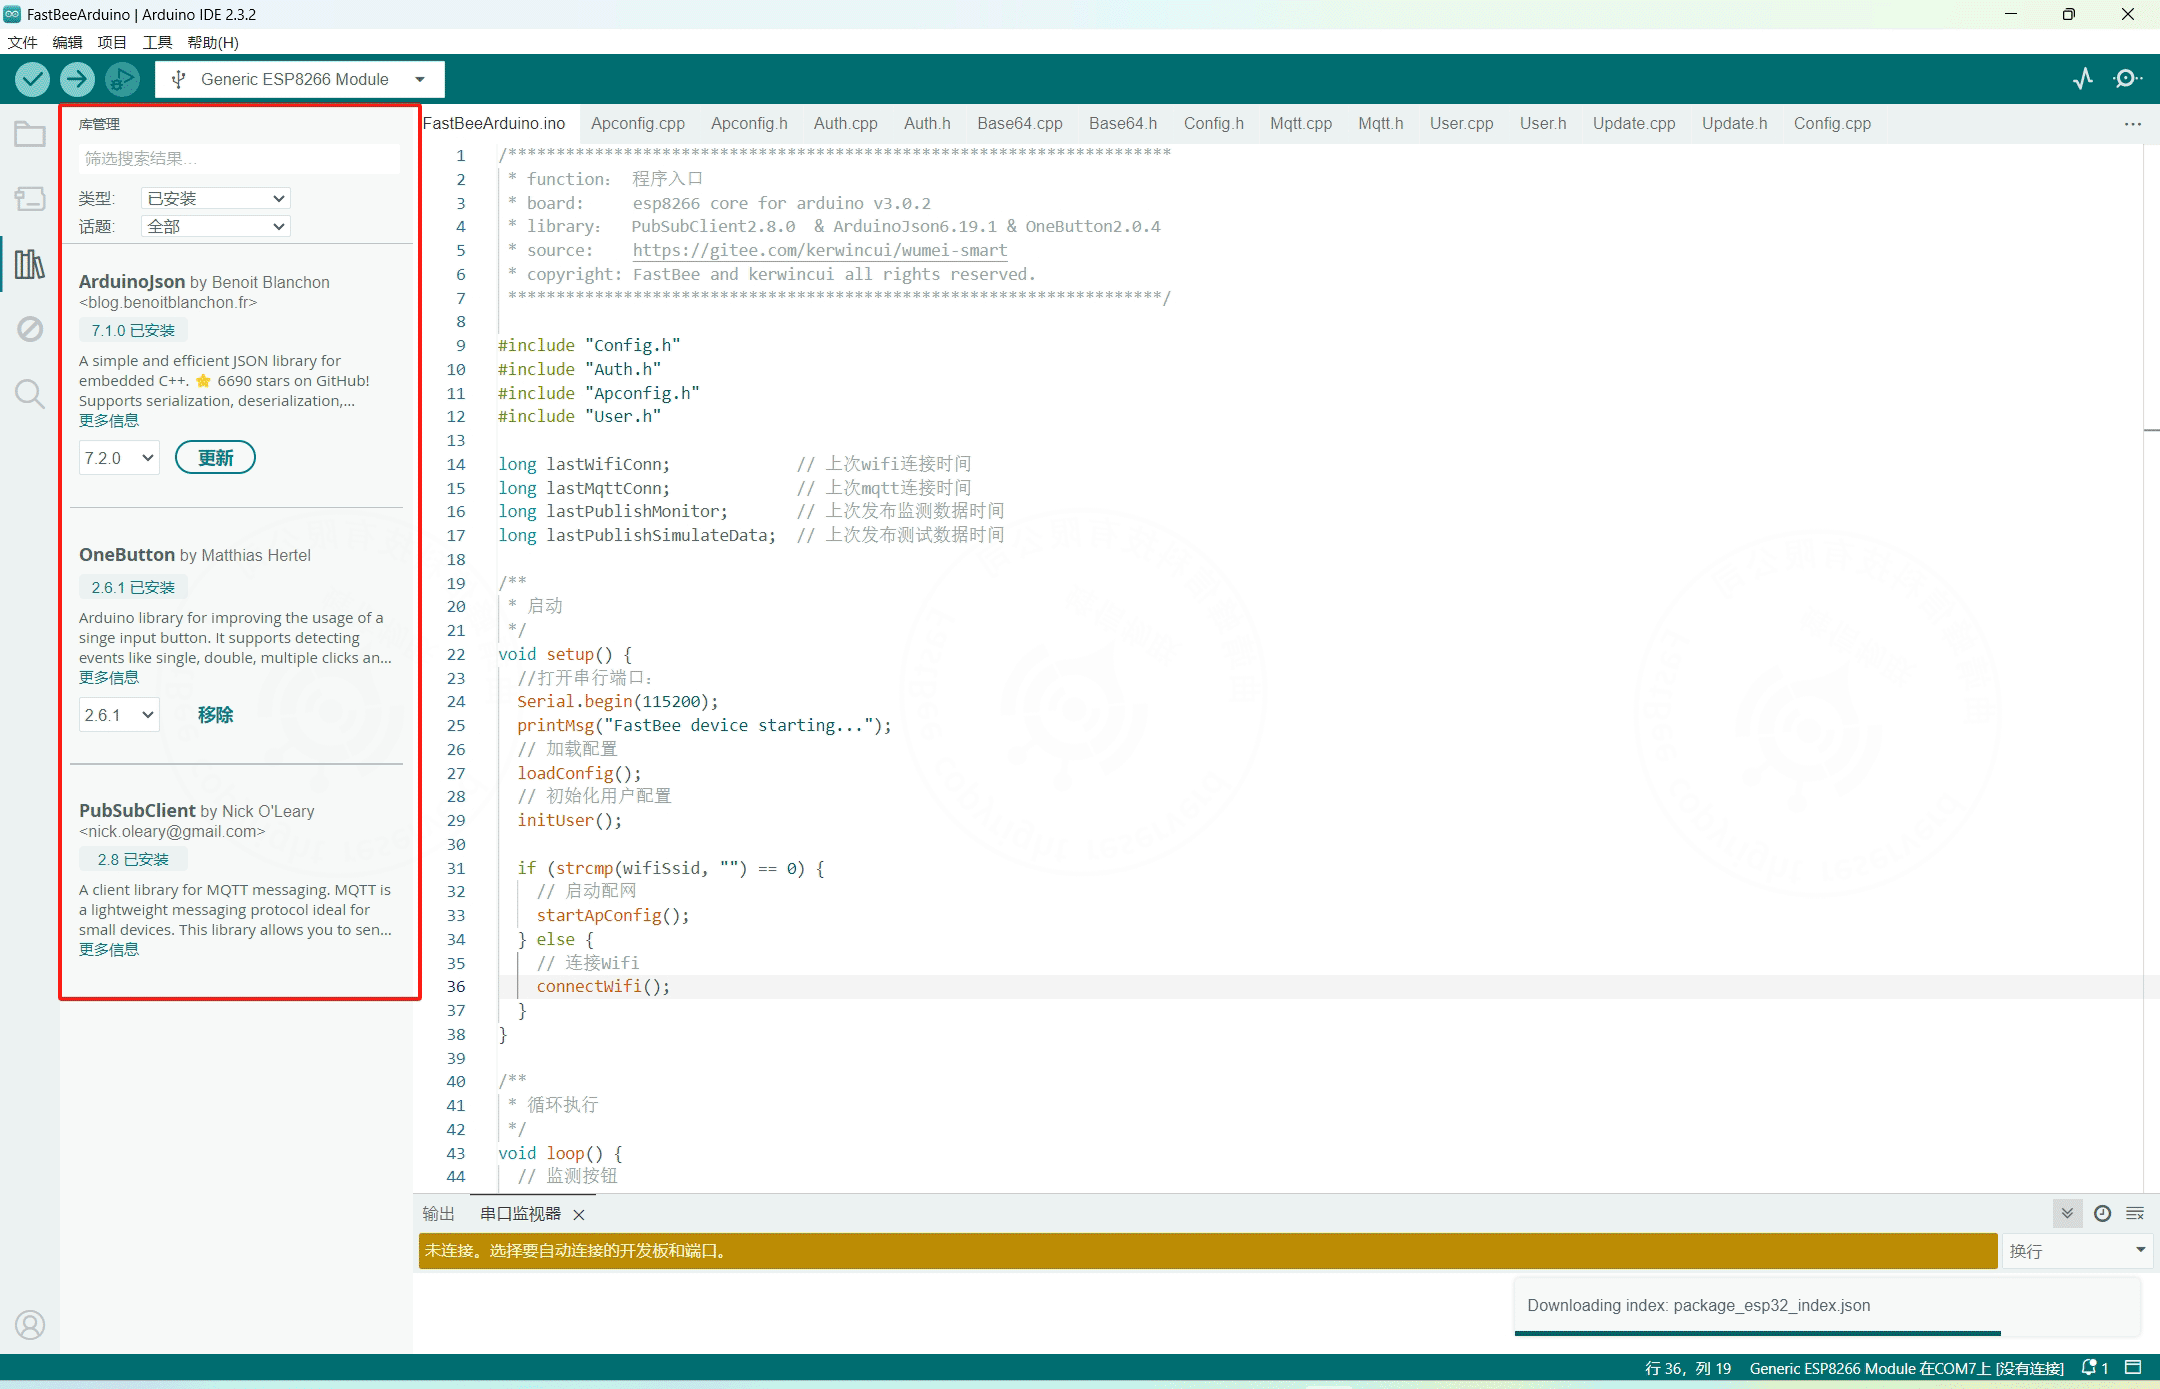Screen dimensions: 2160x1389
Task: Open the Boards Manager sidebar icon
Action: (x=30, y=199)
